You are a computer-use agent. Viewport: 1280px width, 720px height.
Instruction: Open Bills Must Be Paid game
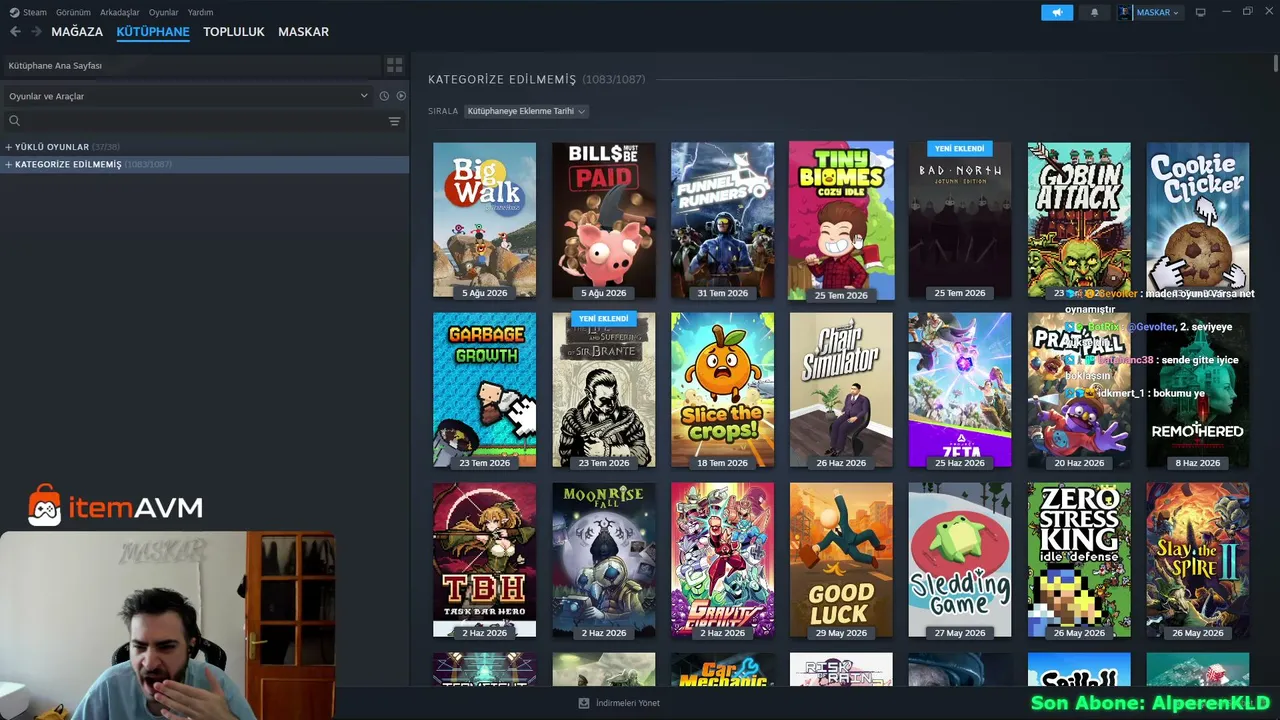point(603,220)
